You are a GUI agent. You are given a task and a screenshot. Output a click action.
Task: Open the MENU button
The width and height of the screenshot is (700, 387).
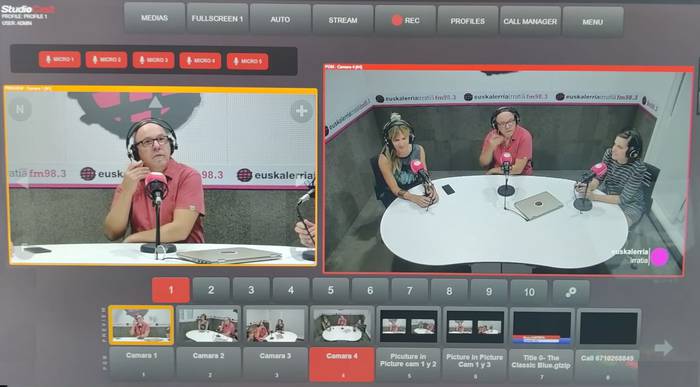click(593, 21)
